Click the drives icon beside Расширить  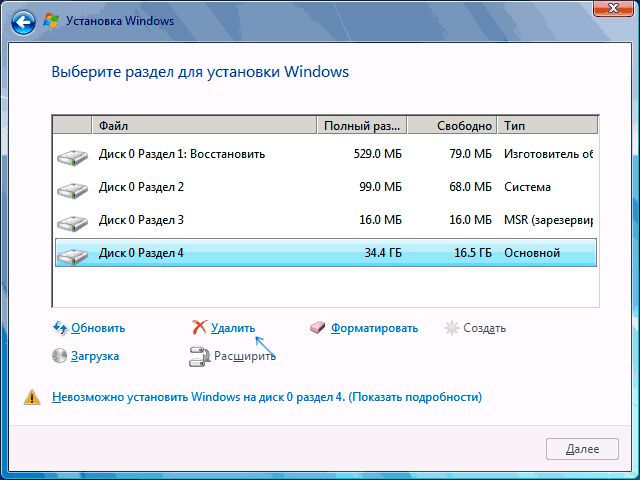pyautogui.click(x=200, y=356)
